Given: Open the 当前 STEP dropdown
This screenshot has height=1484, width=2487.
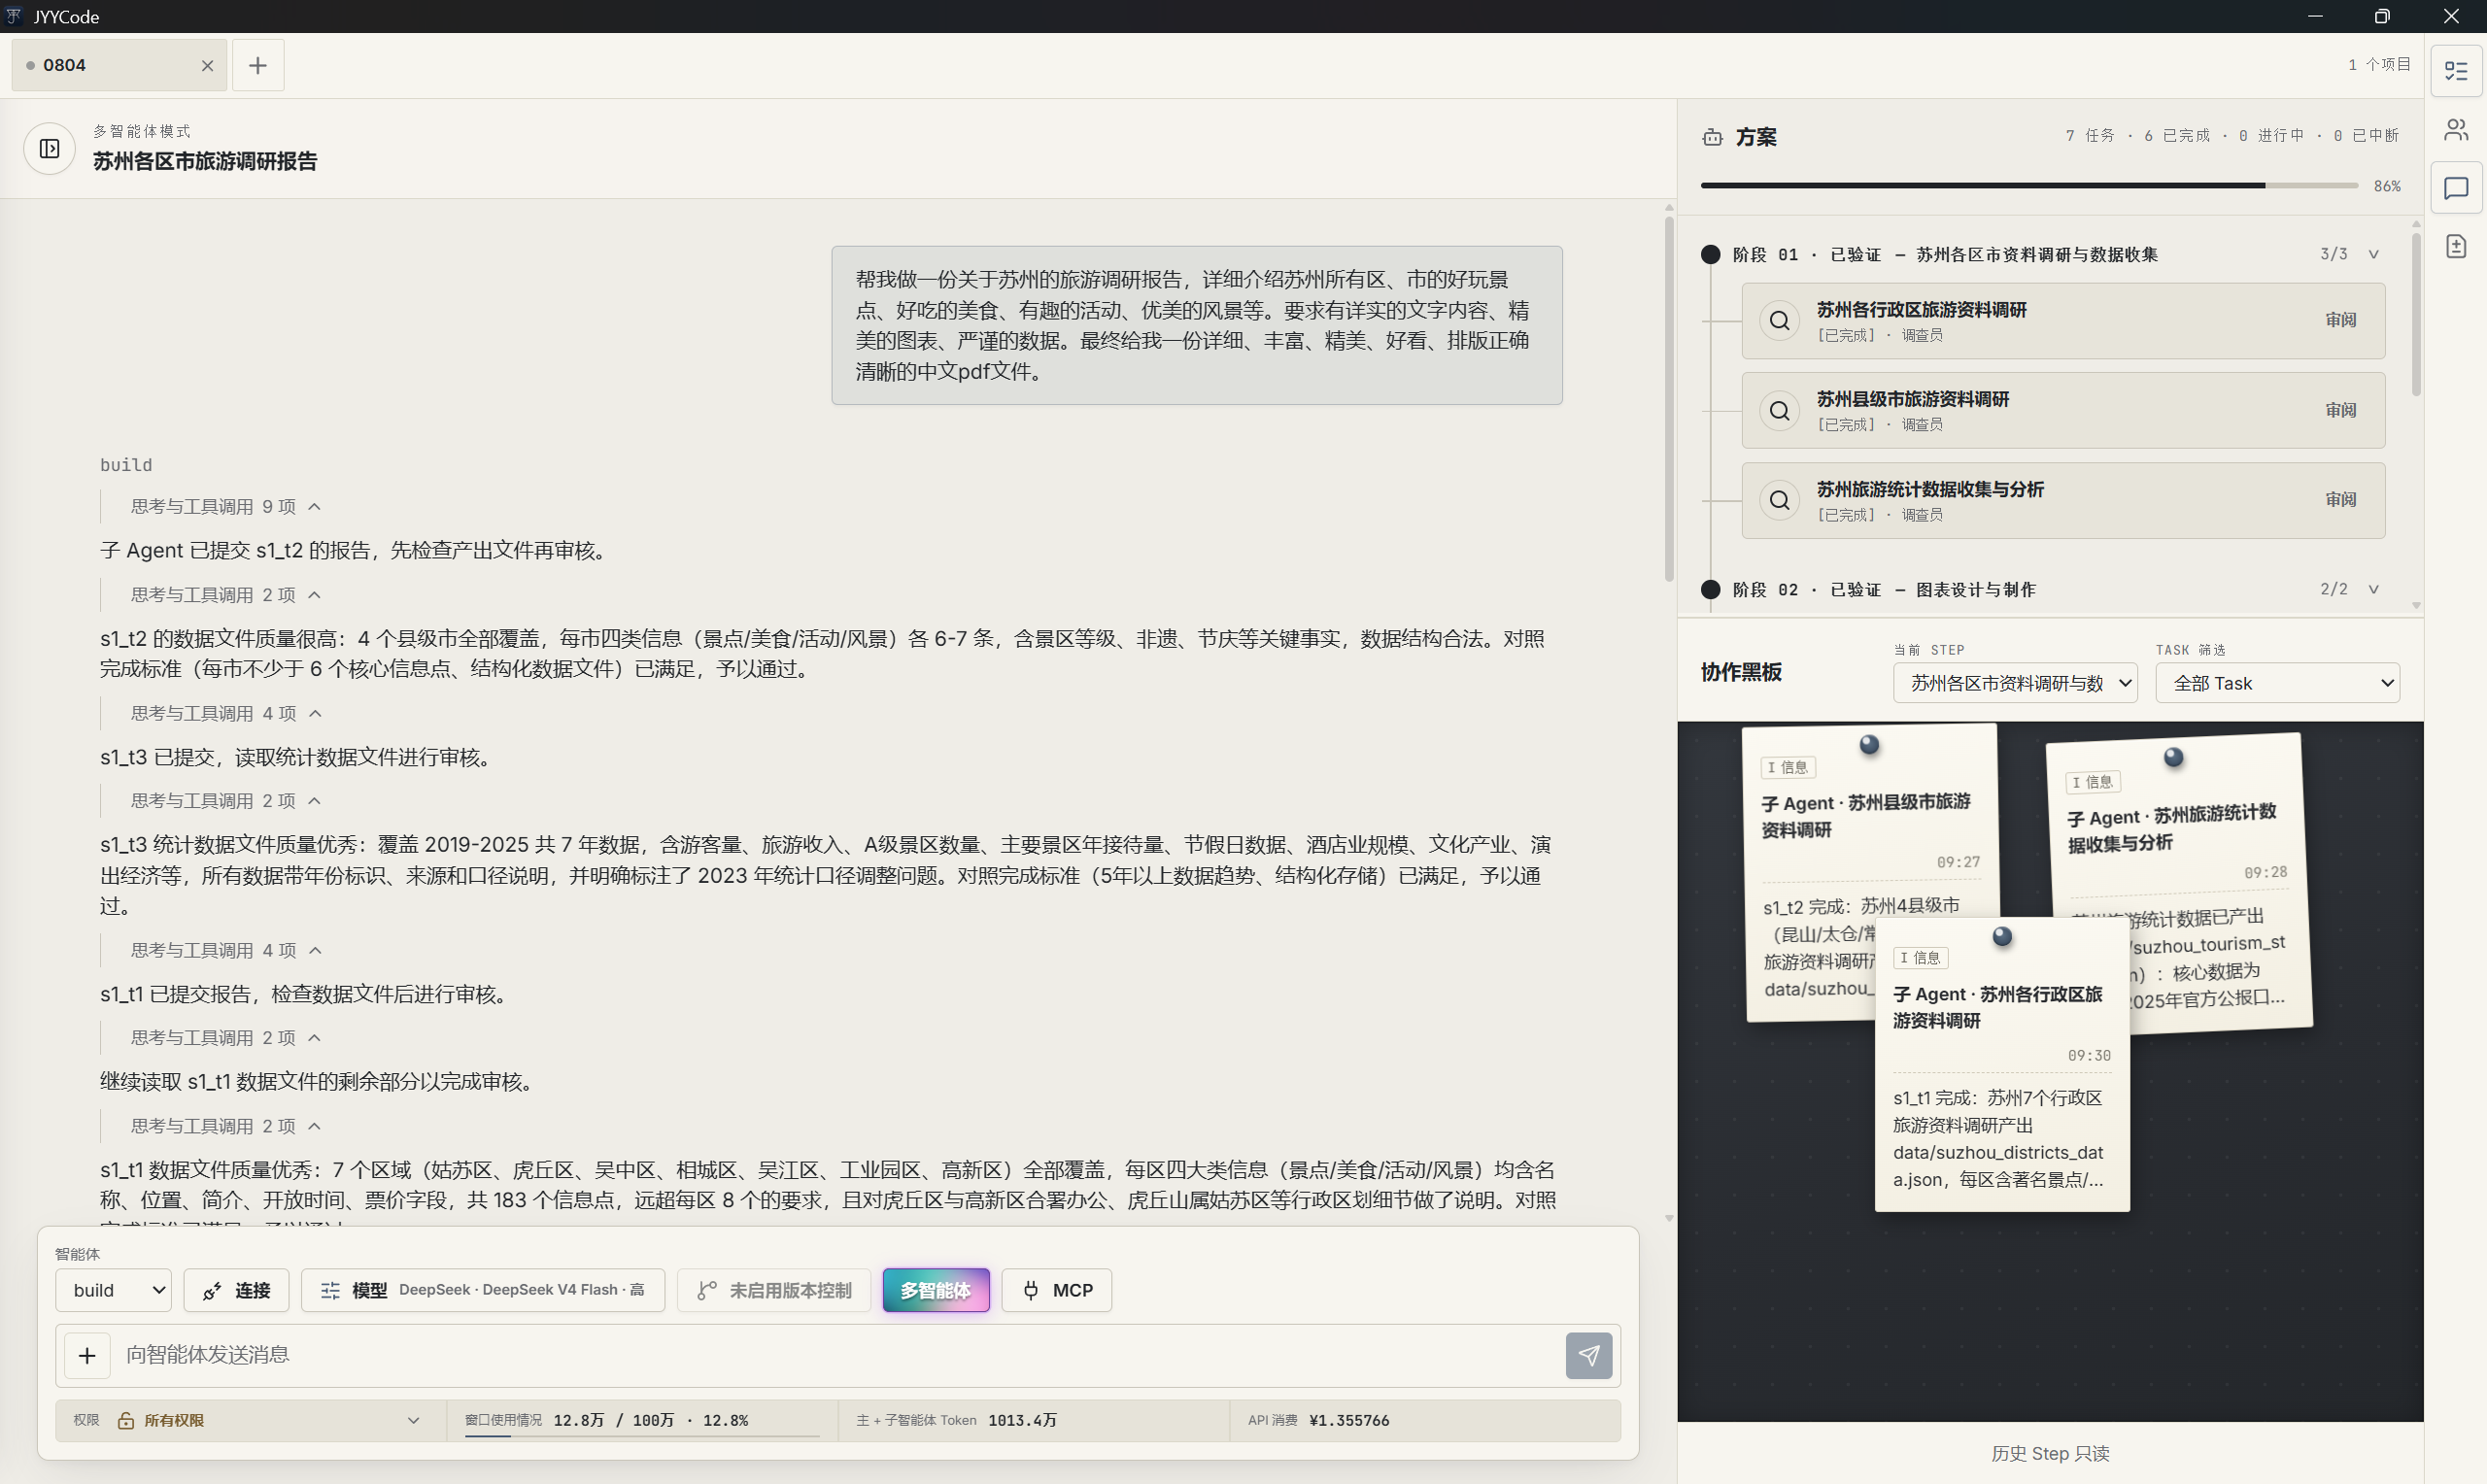Looking at the screenshot, I should coord(2014,683).
